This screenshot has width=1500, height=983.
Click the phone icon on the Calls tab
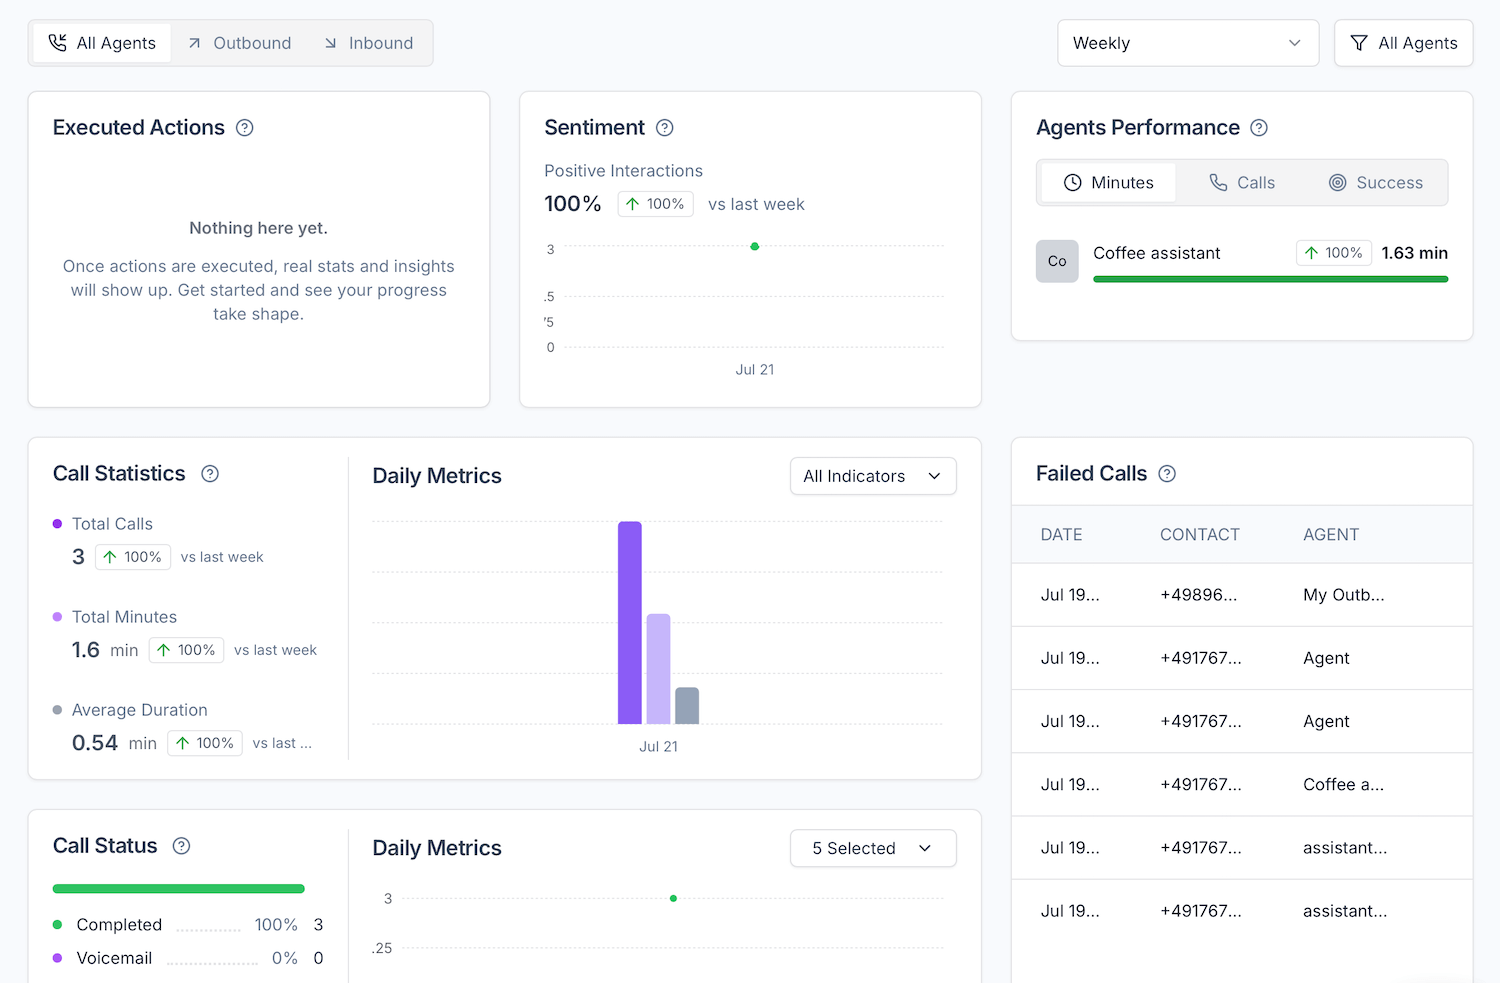click(1217, 182)
